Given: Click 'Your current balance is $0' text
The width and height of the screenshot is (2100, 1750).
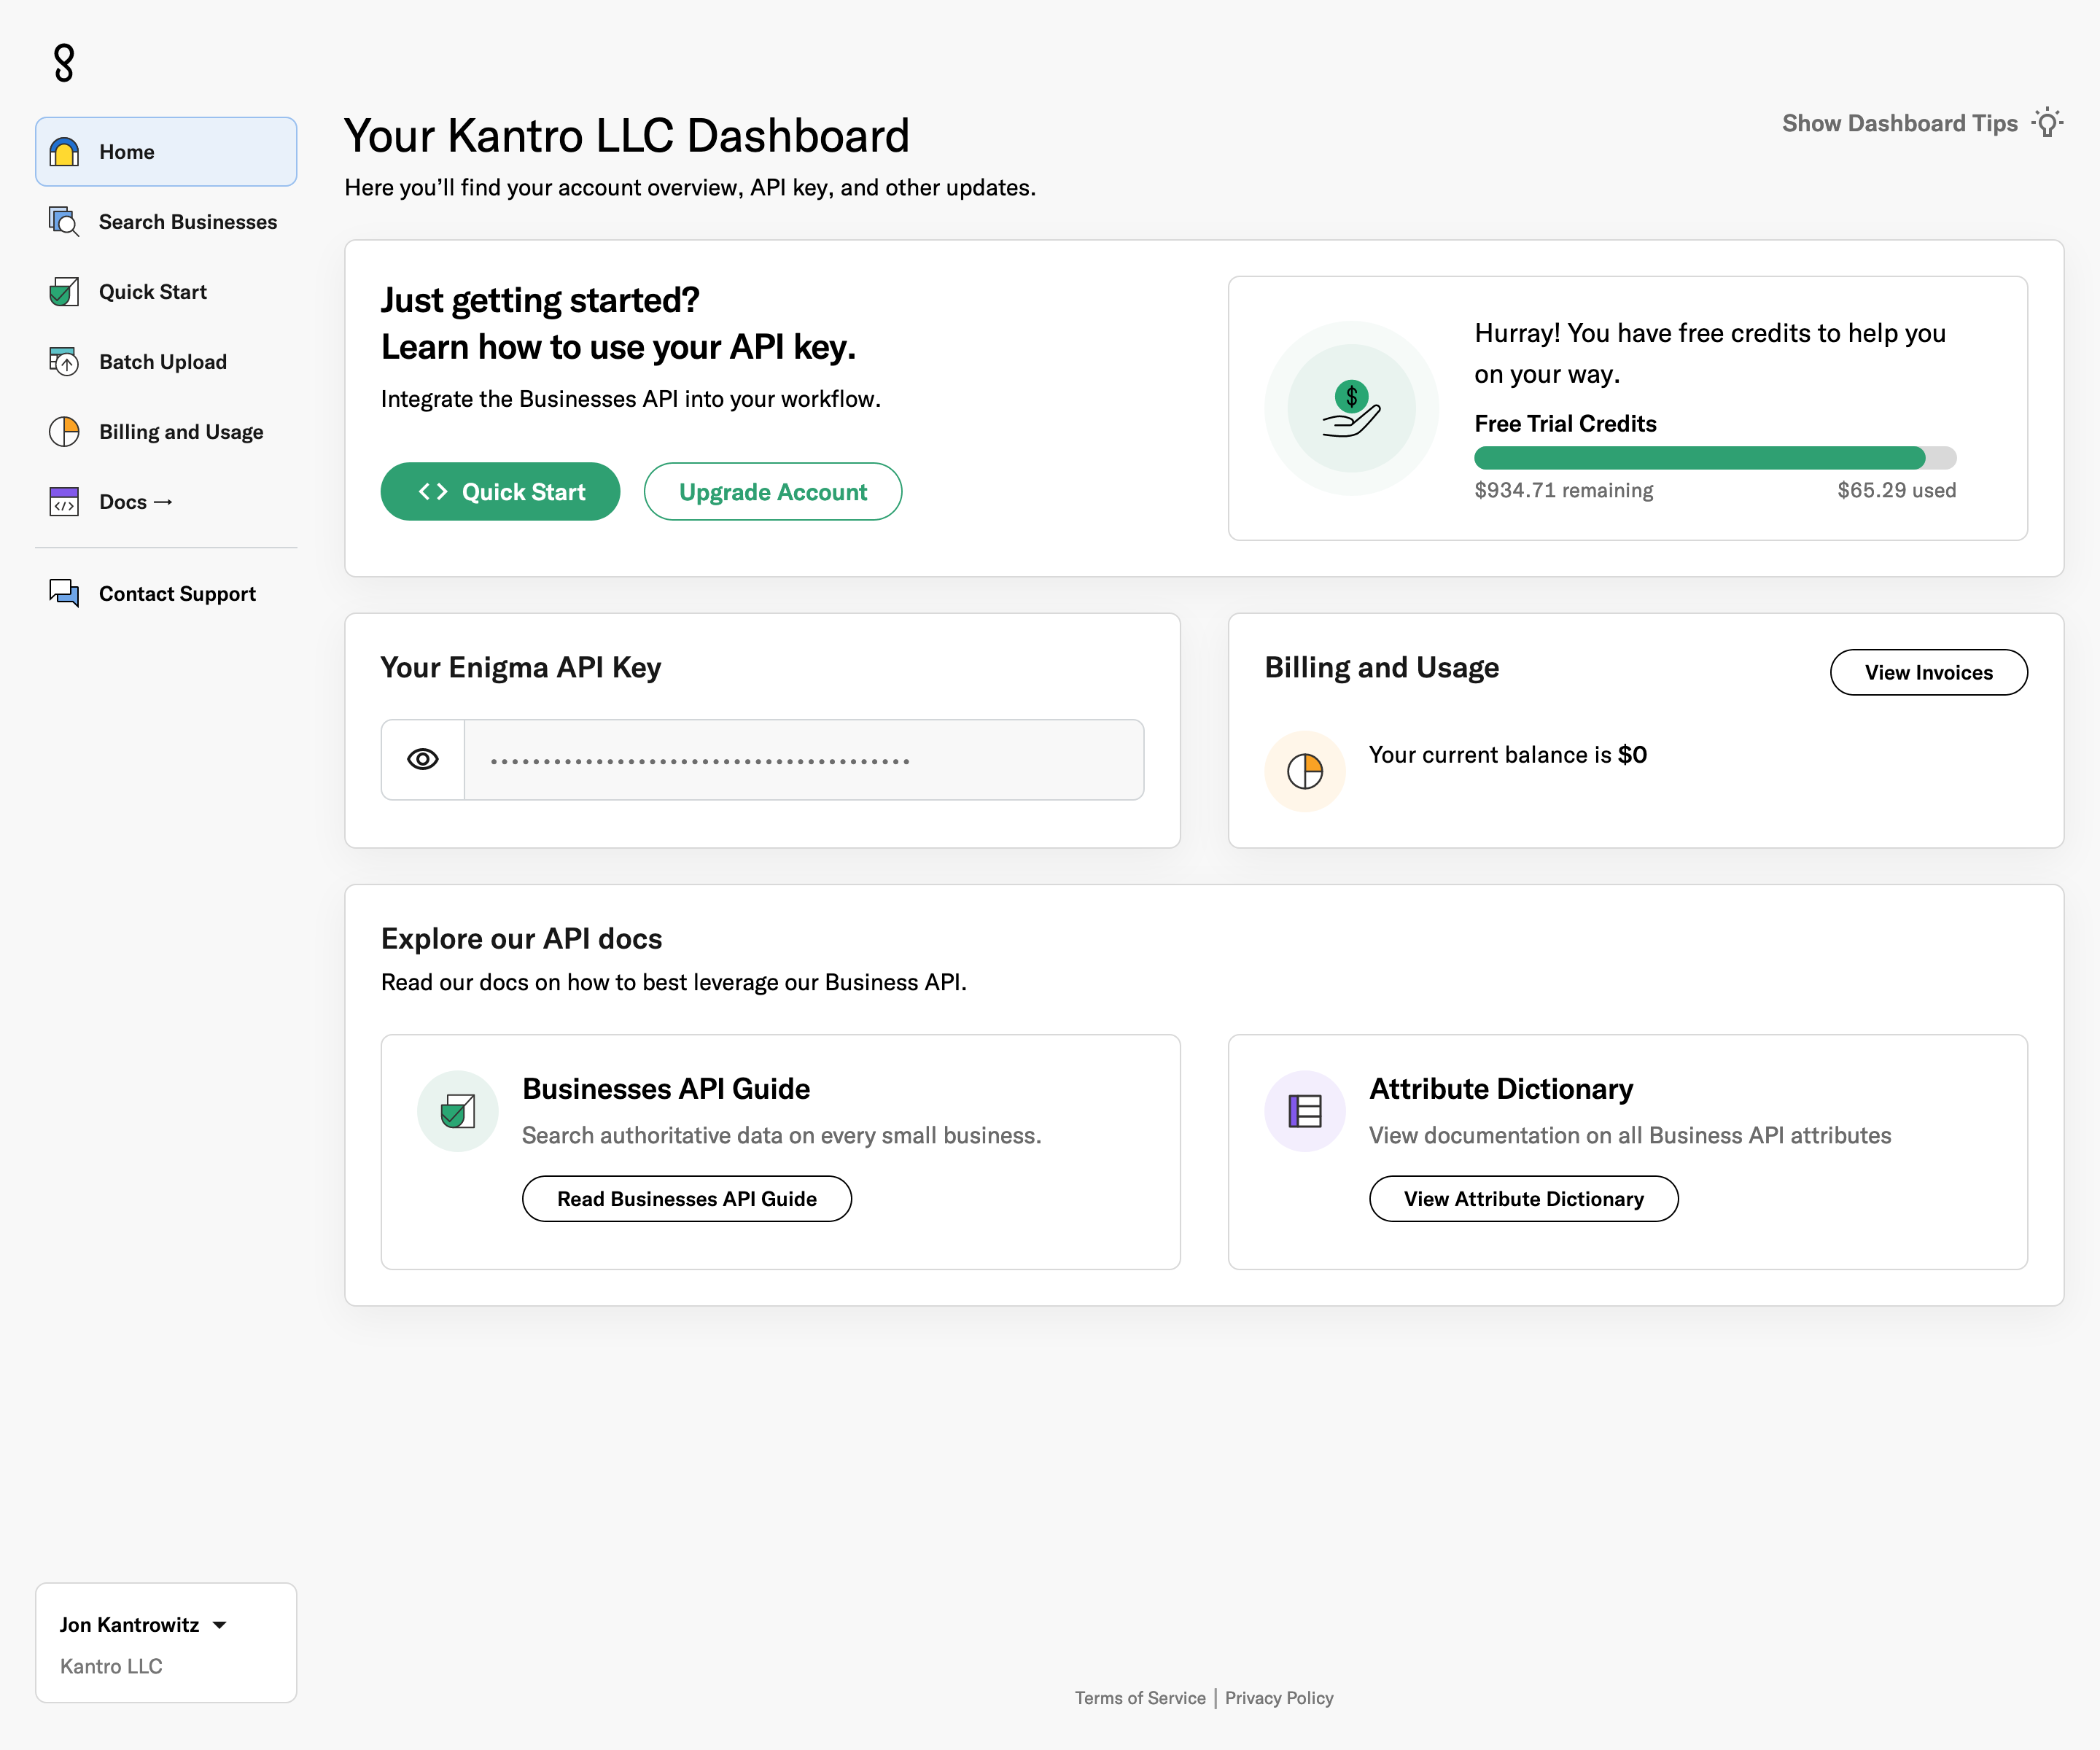Looking at the screenshot, I should [1507, 755].
